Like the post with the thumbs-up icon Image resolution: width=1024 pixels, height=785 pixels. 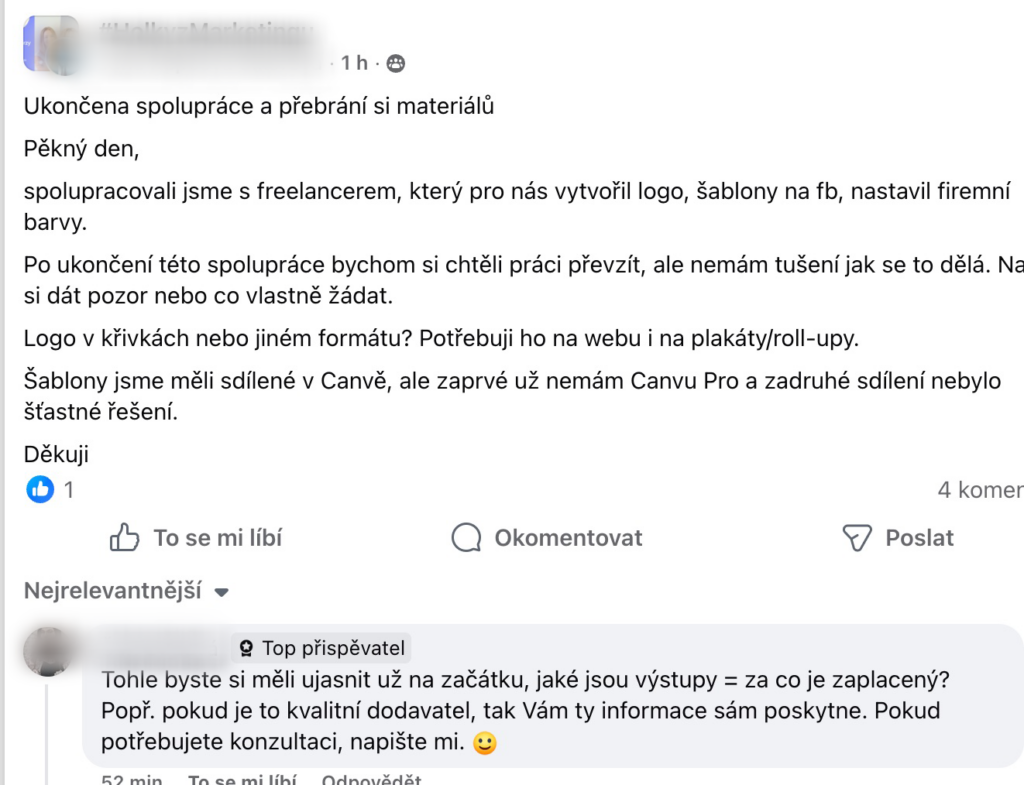click(124, 538)
